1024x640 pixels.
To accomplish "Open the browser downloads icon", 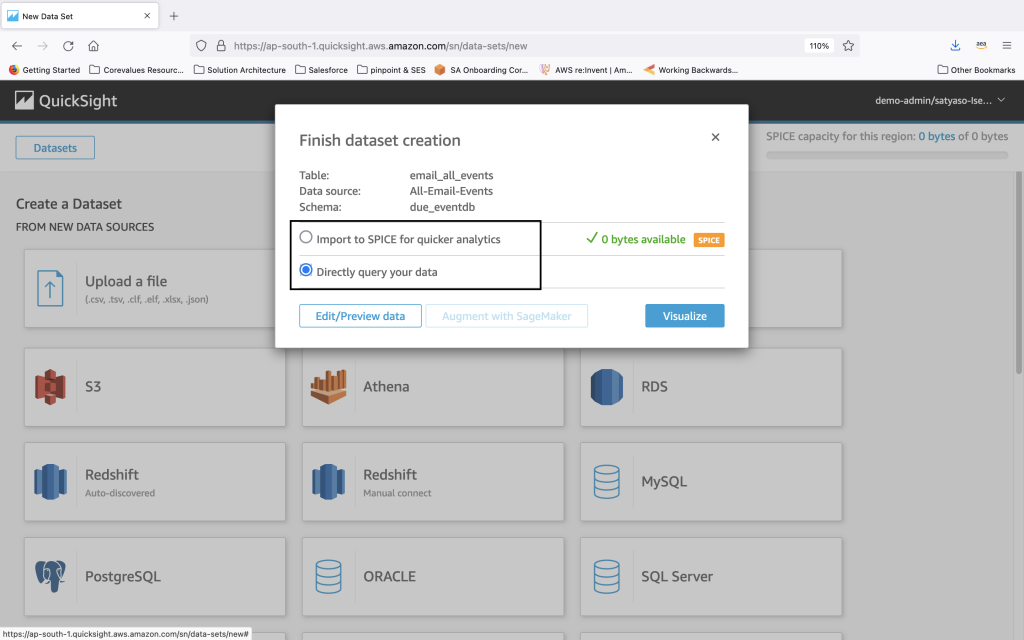I will pos(955,46).
